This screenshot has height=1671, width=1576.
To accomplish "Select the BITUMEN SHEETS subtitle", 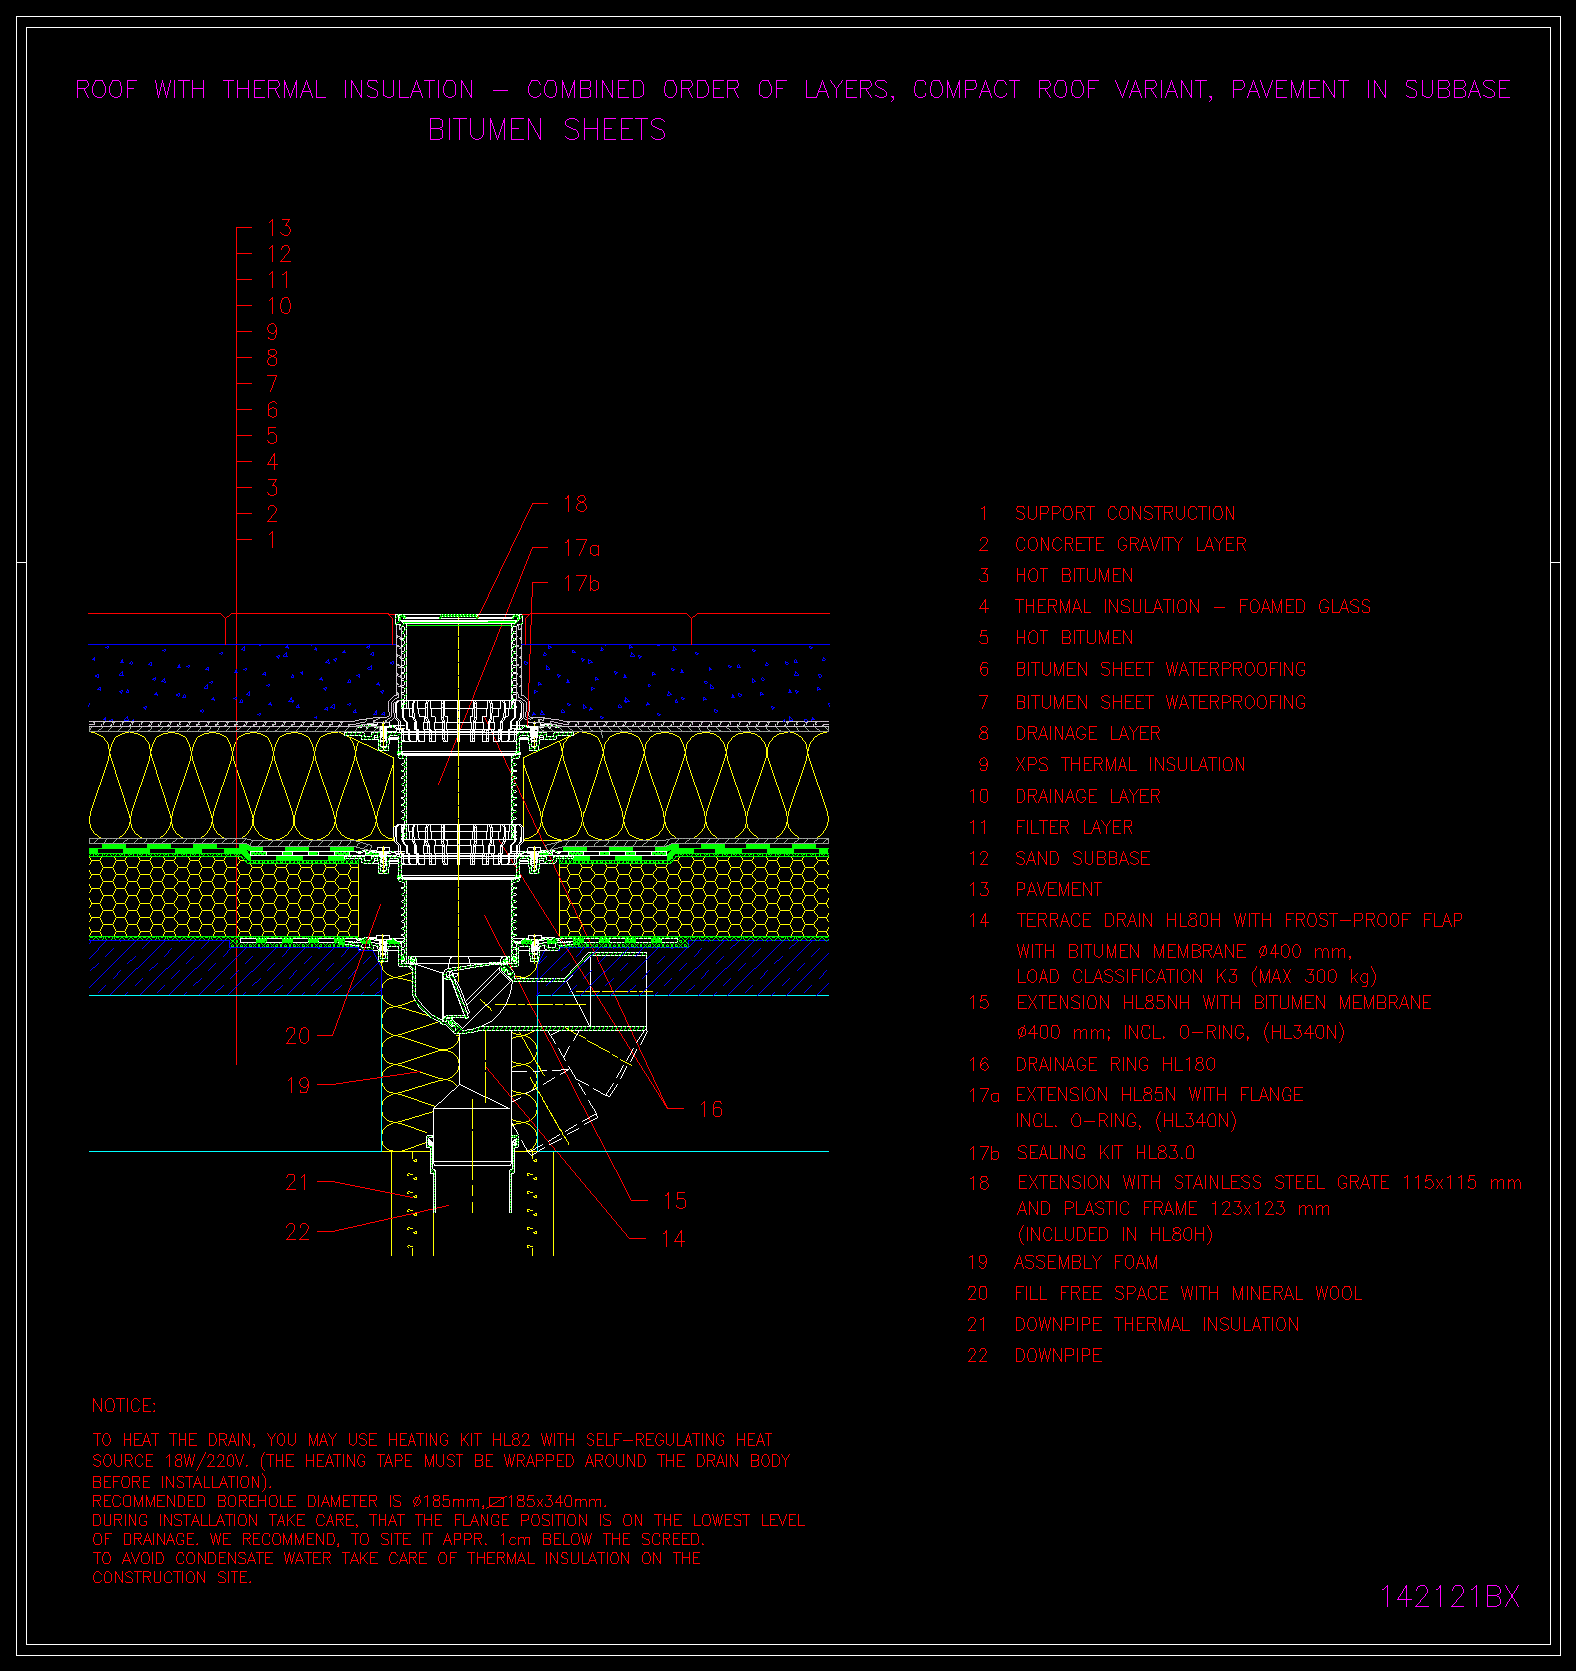I will tap(546, 130).
